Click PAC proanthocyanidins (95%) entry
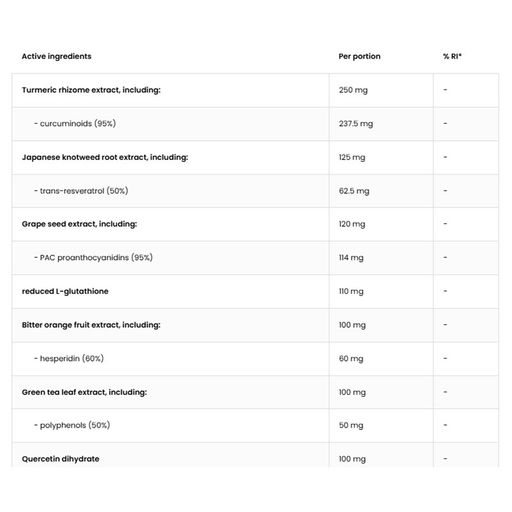 click(x=93, y=258)
